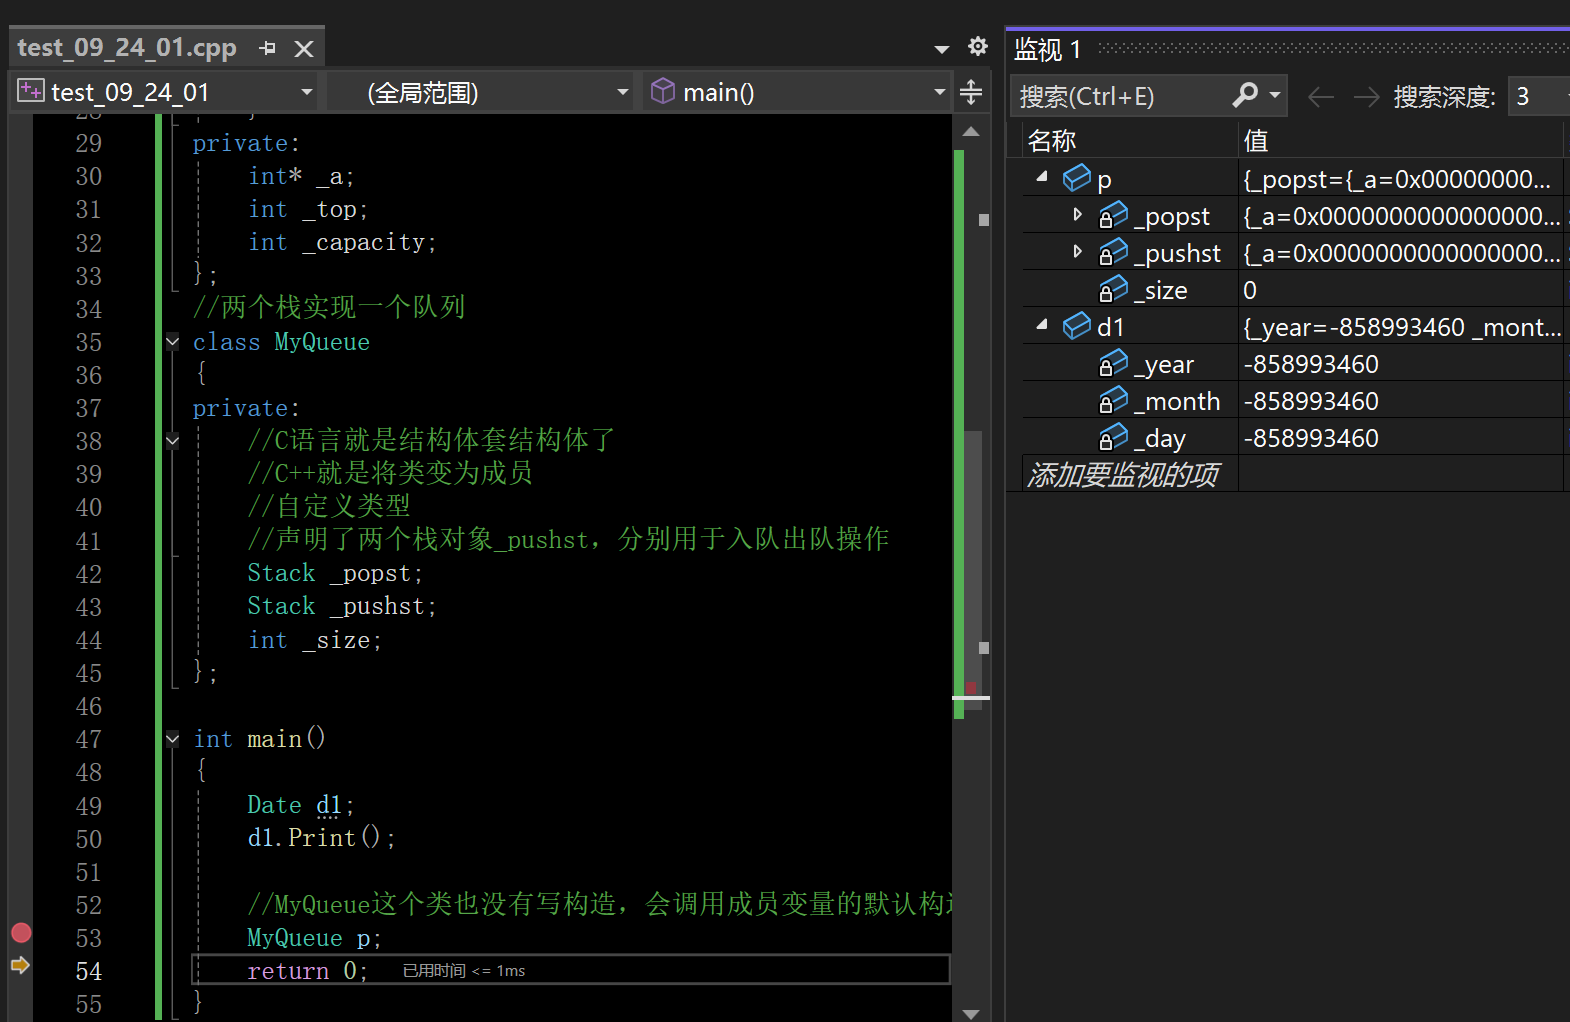Collapse the p variable in Watch
Image resolution: width=1570 pixels, height=1022 pixels.
coord(1042,177)
